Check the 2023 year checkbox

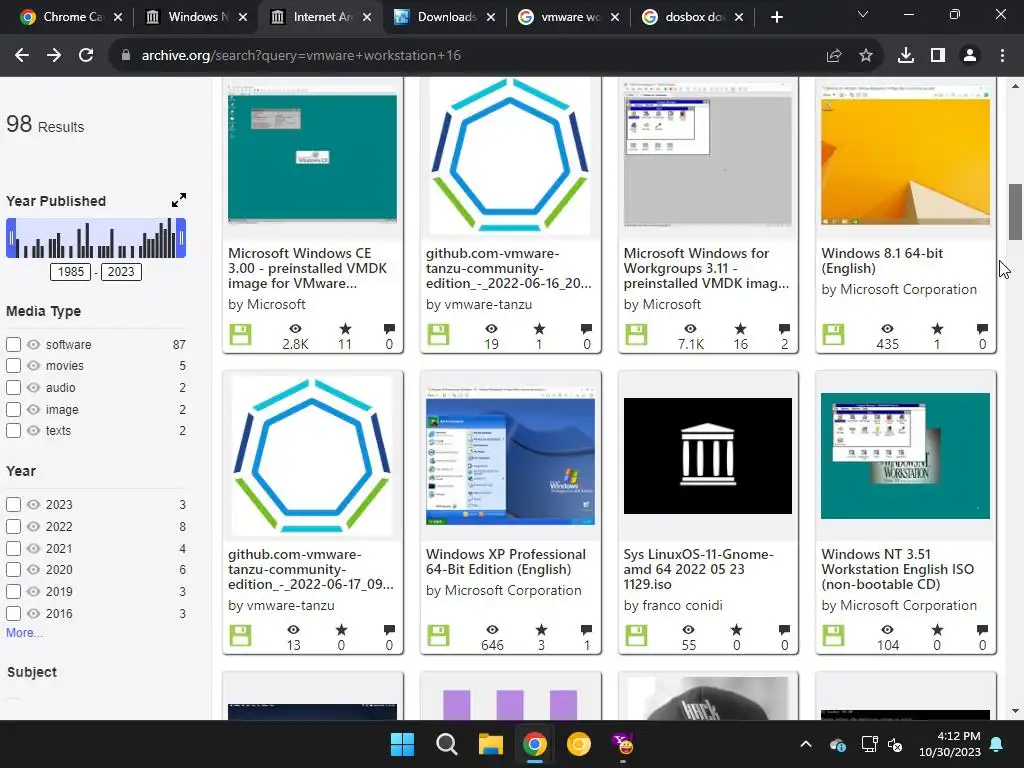[x=13, y=505]
